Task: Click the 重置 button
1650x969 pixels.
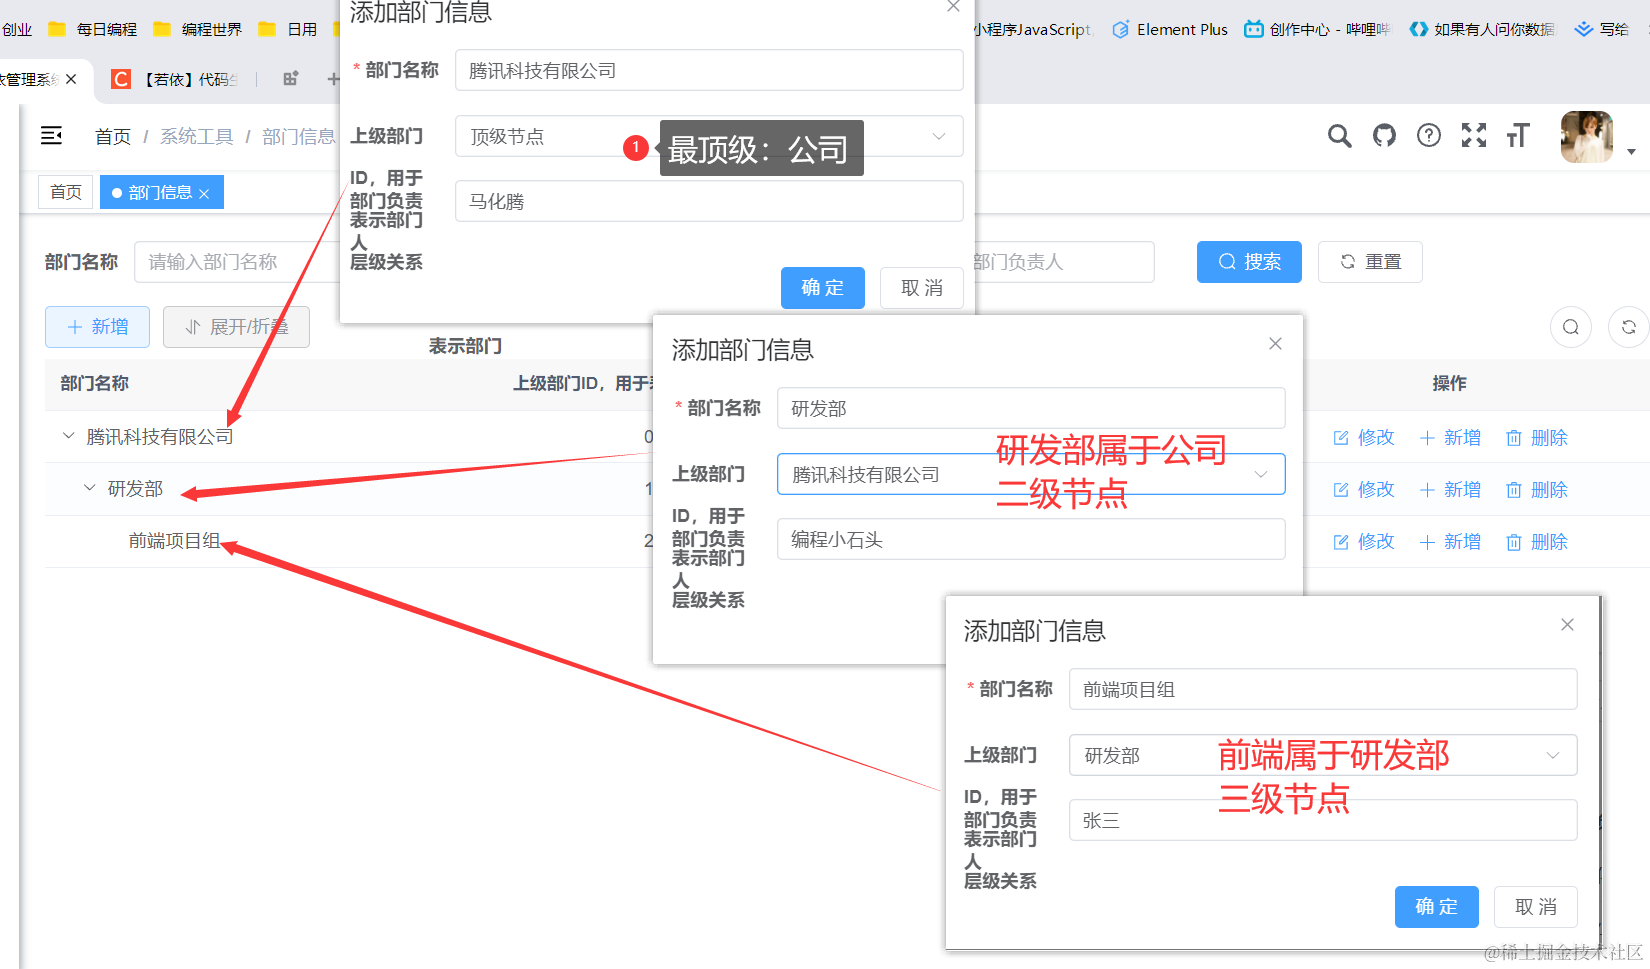Action: [1370, 262]
